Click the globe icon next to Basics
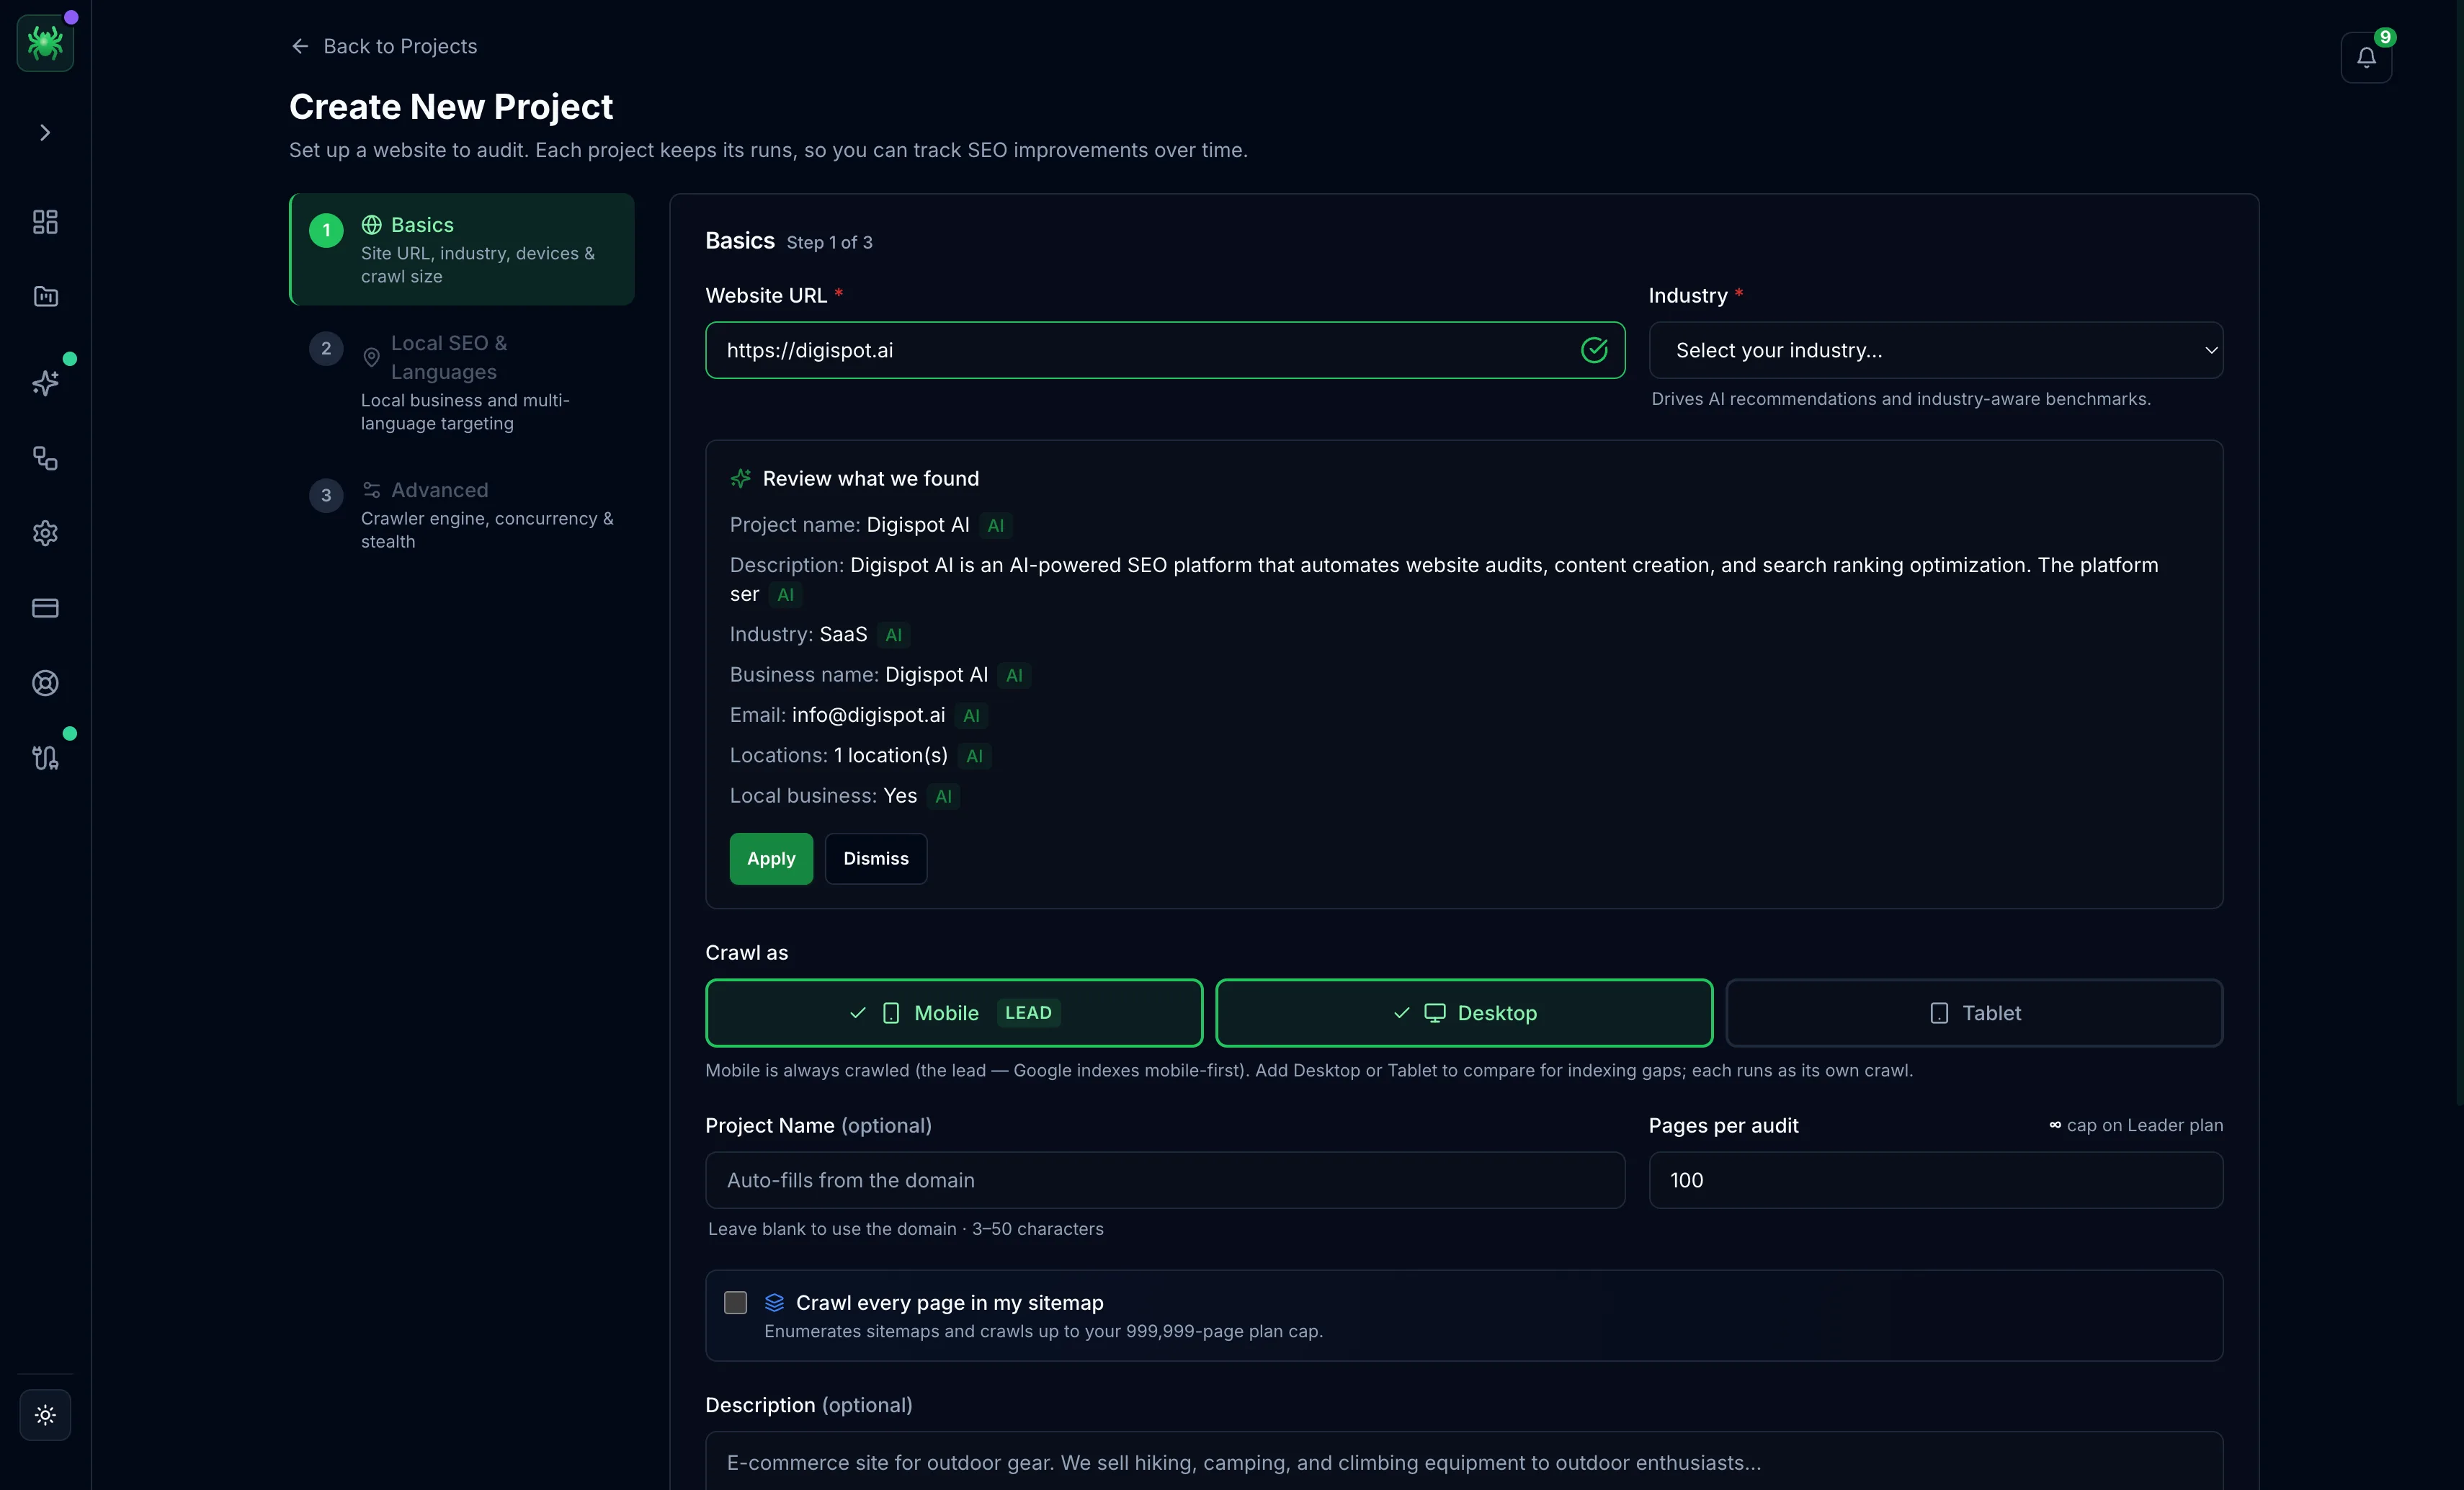This screenshot has height=1490, width=2464. point(372,225)
